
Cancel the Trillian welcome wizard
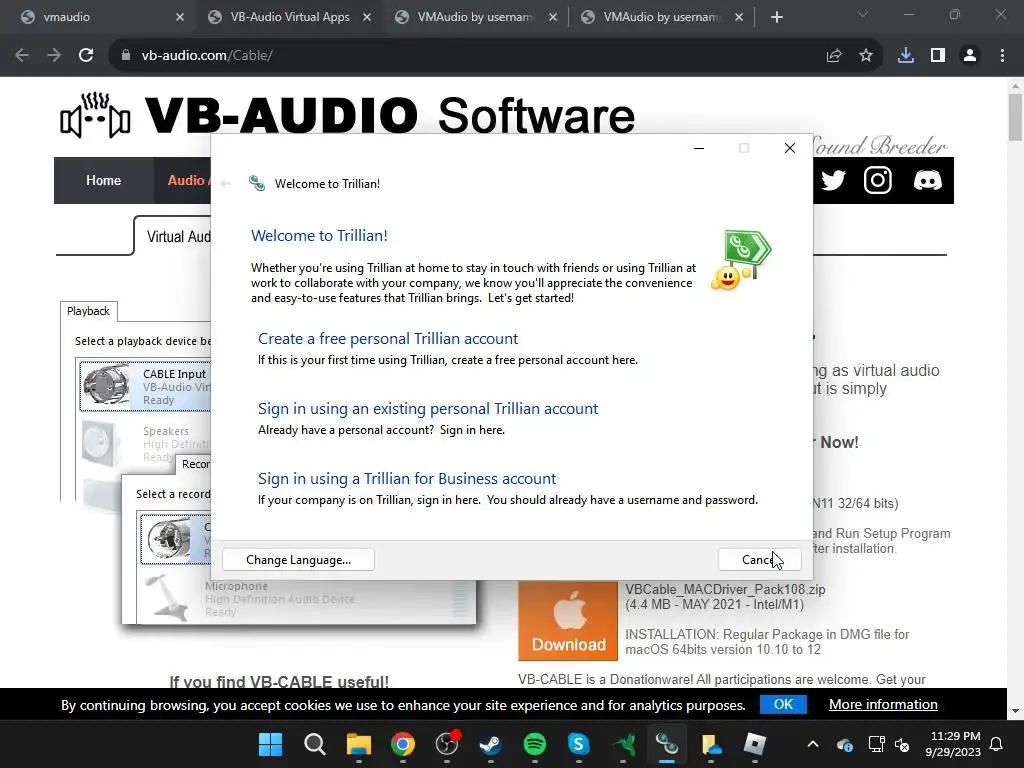tap(760, 560)
